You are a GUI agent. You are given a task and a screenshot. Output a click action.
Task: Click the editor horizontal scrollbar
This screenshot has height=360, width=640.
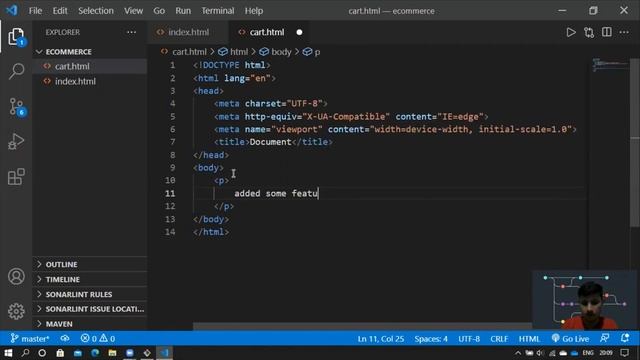[x=362, y=326]
